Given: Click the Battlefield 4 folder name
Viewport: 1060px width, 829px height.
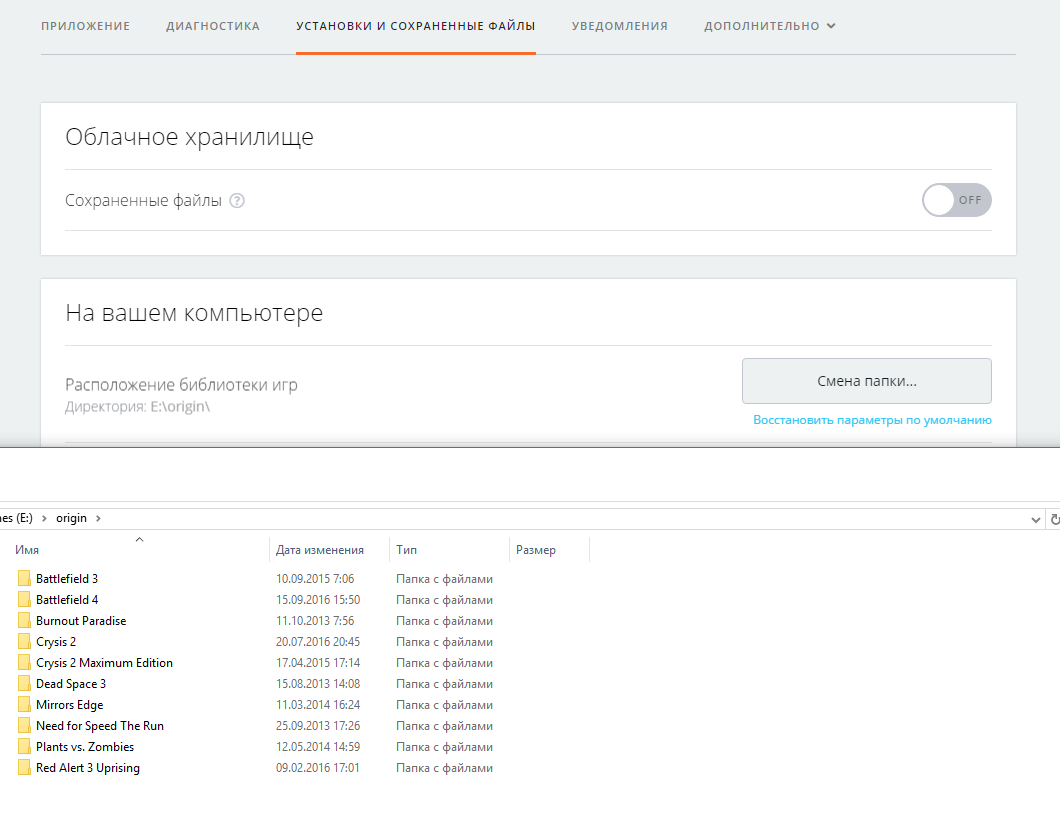Looking at the screenshot, I should [x=67, y=600].
